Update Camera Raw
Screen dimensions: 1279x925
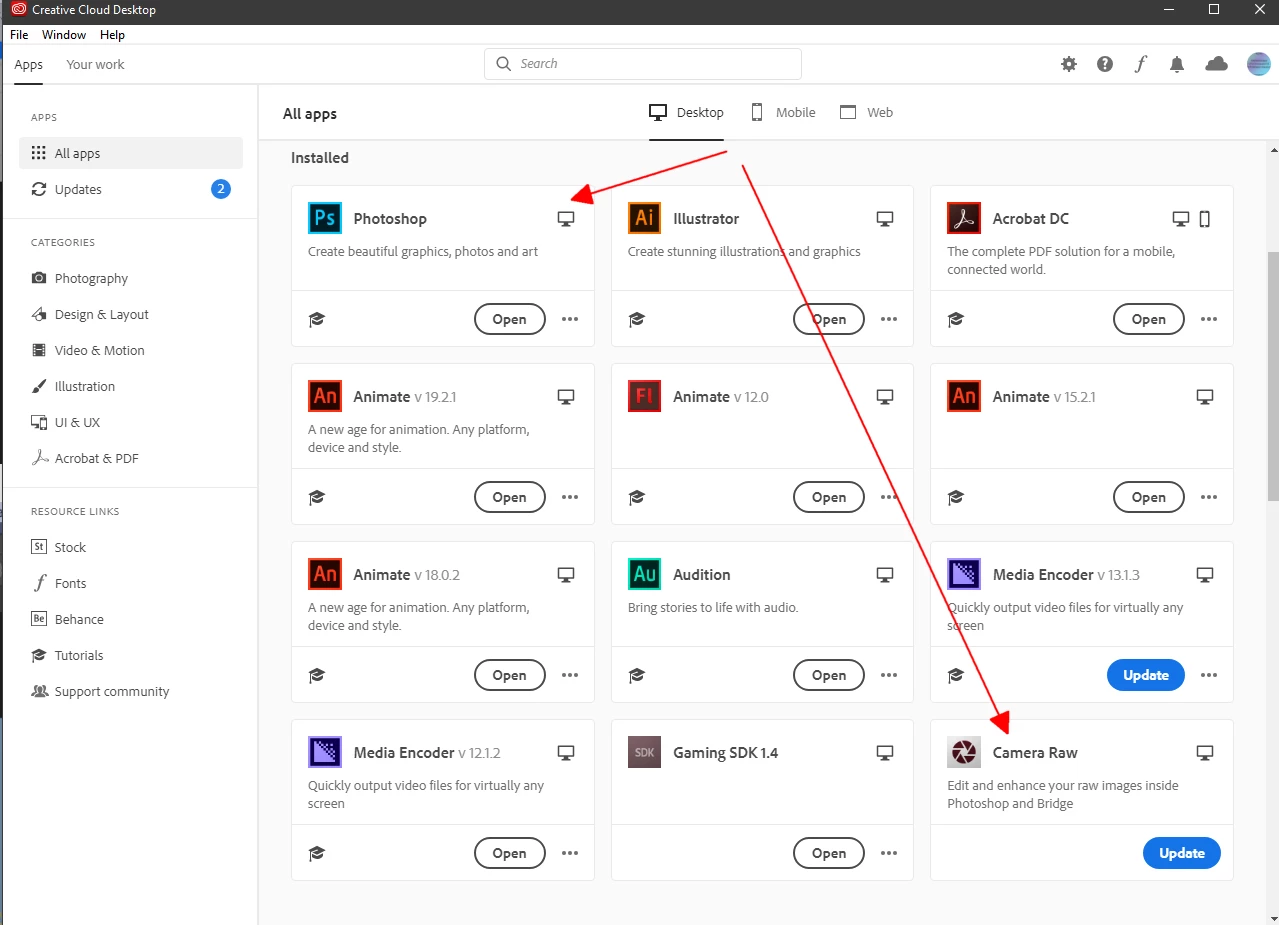point(1182,853)
